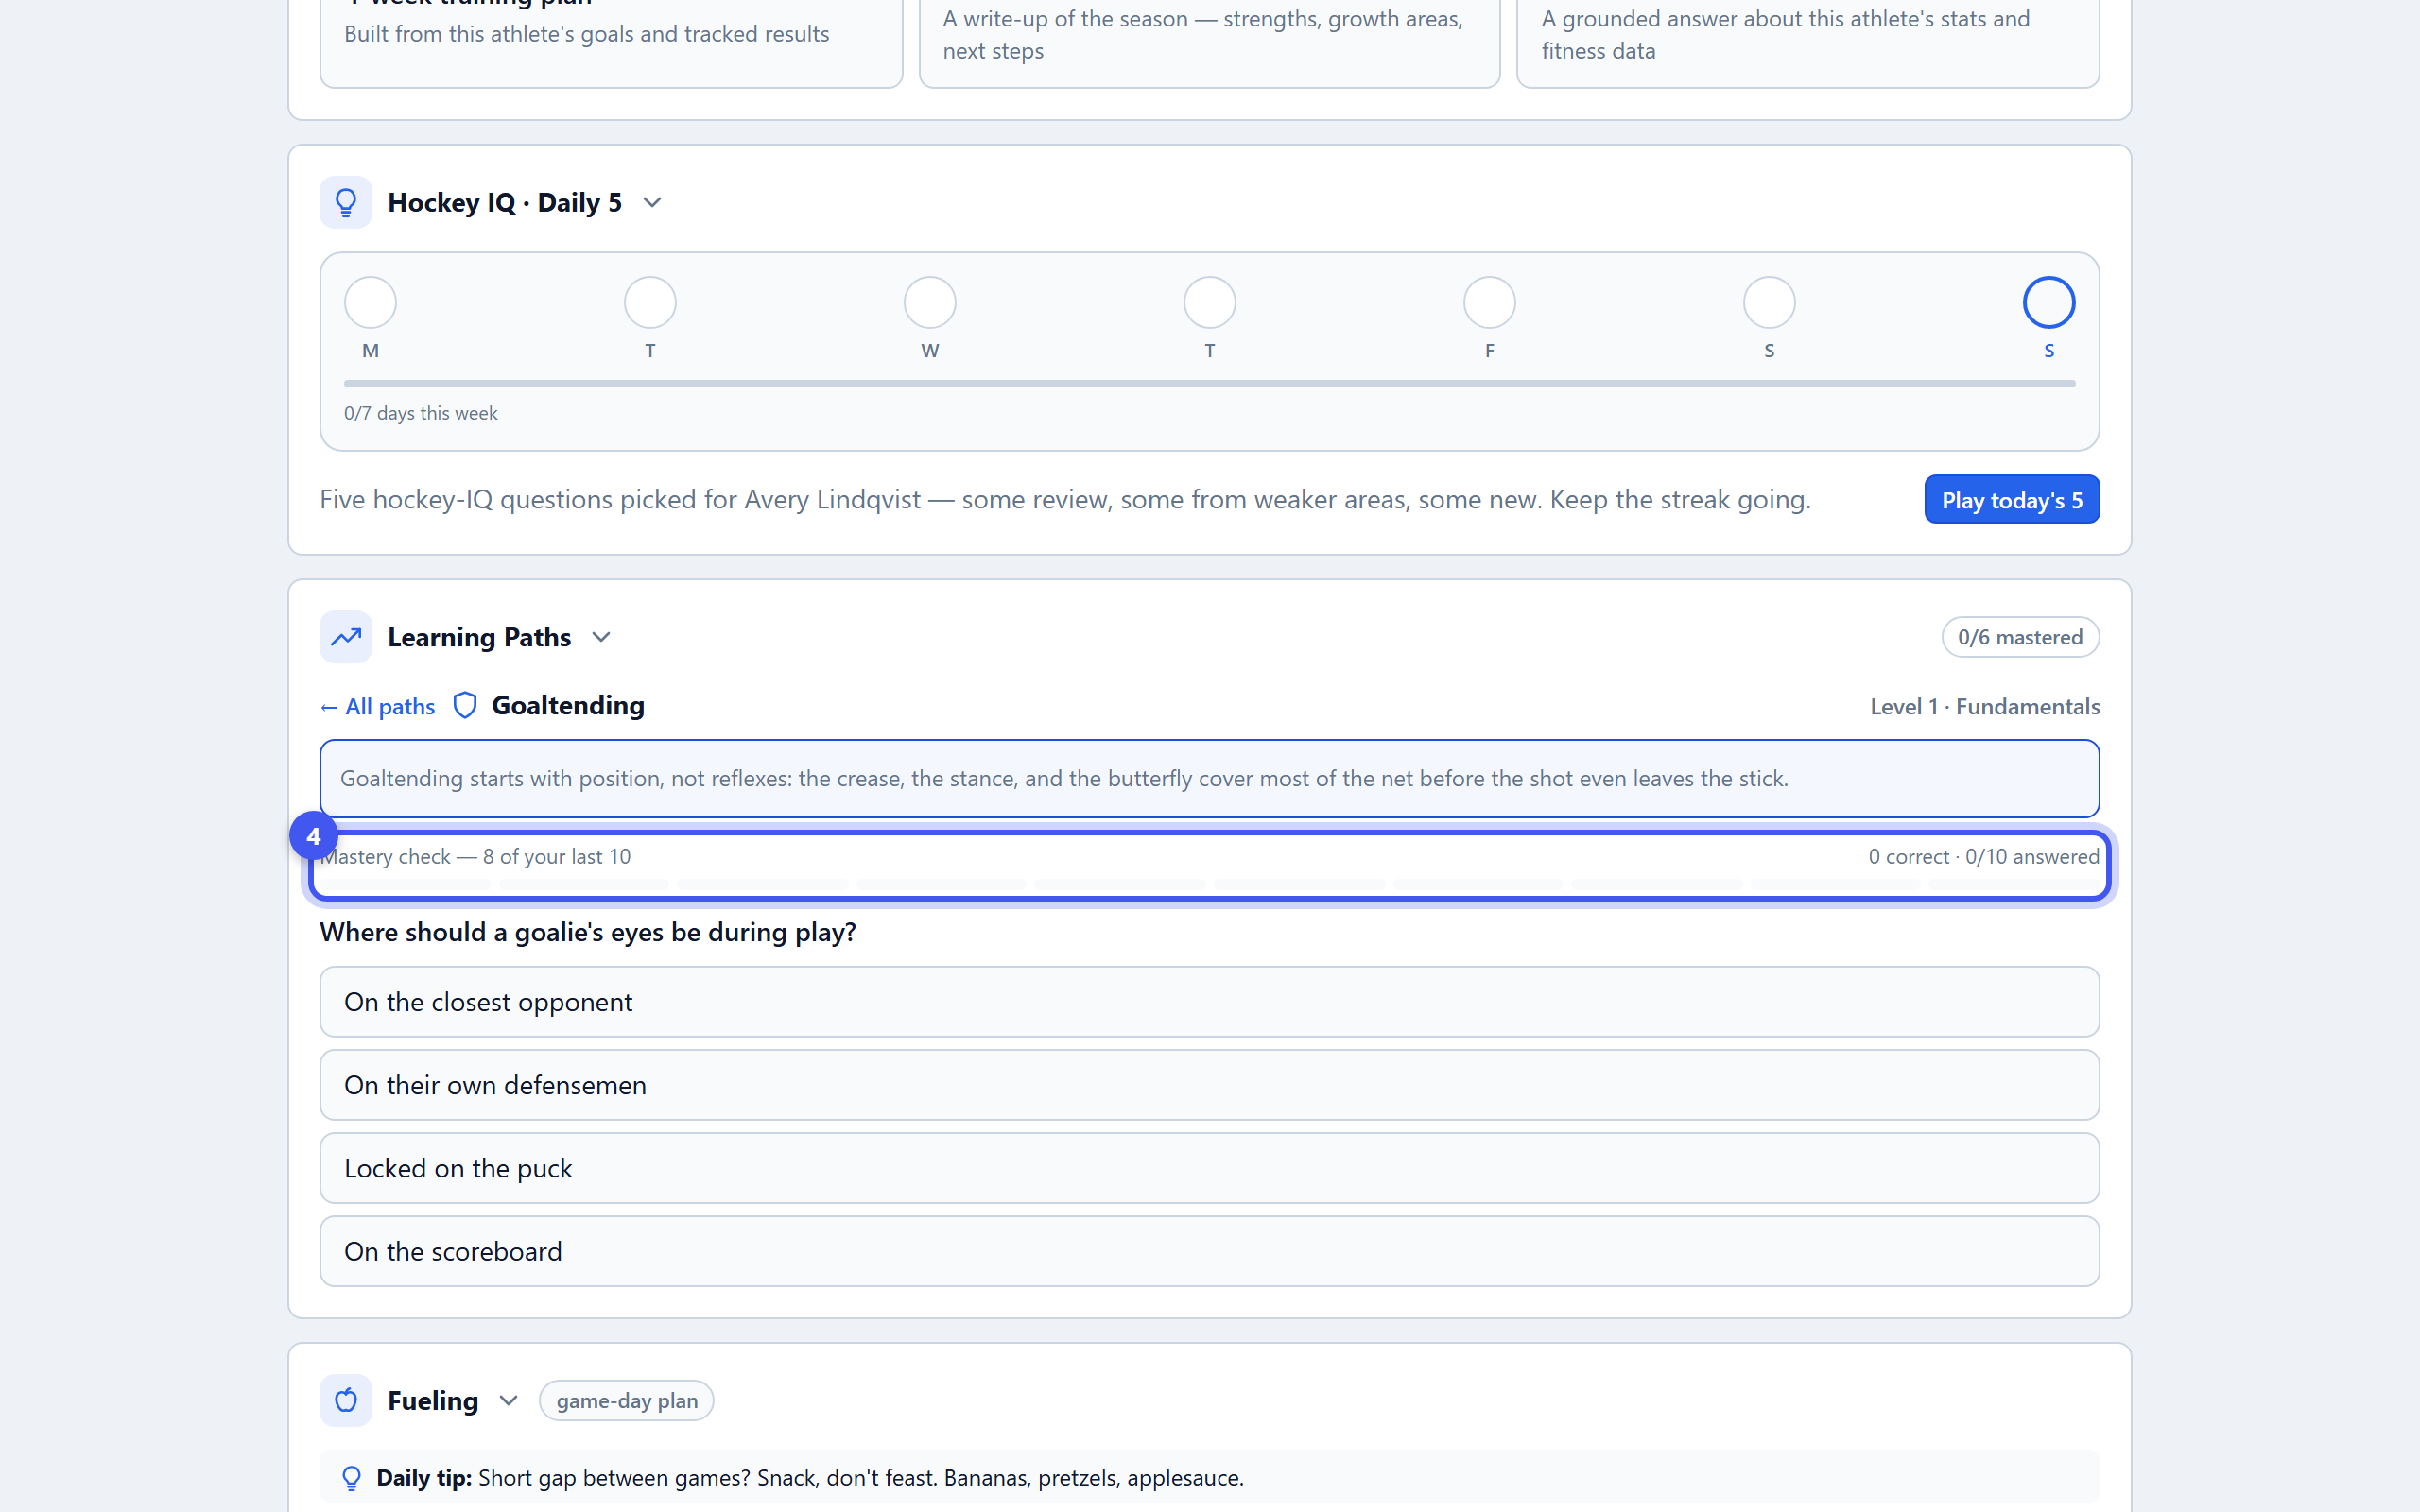Click the 0/7 days this week text

click(421, 413)
